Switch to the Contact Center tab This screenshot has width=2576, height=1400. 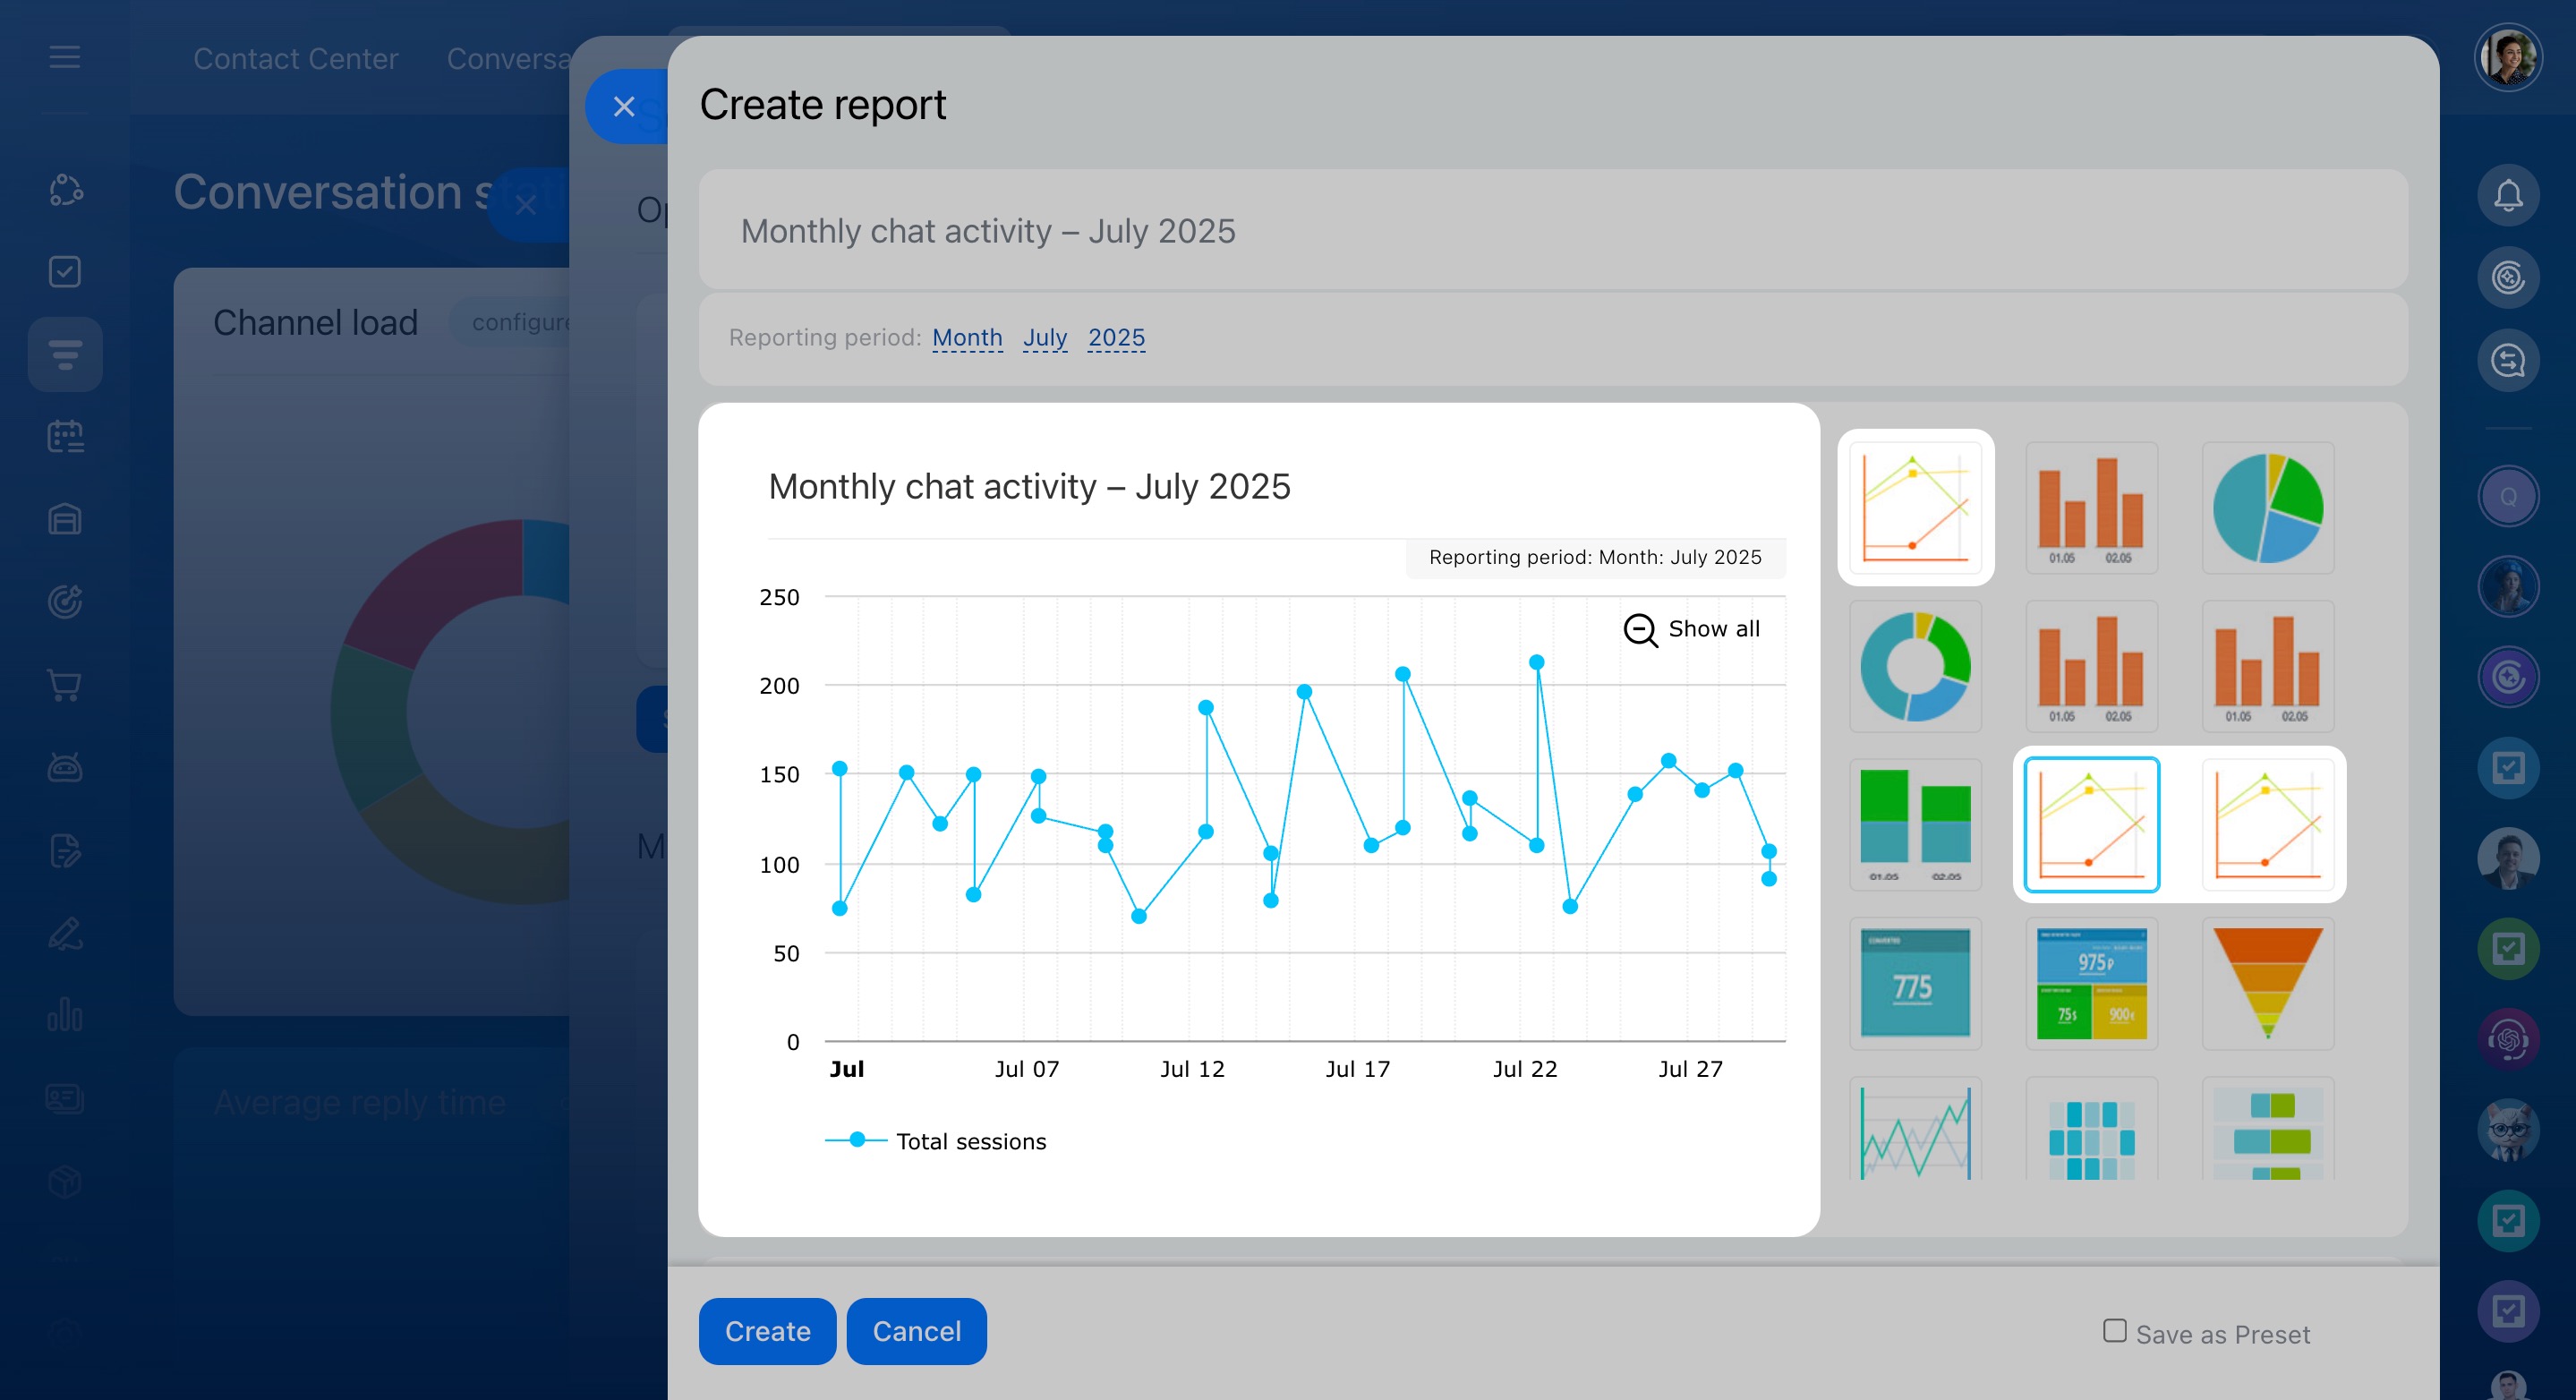click(295, 59)
